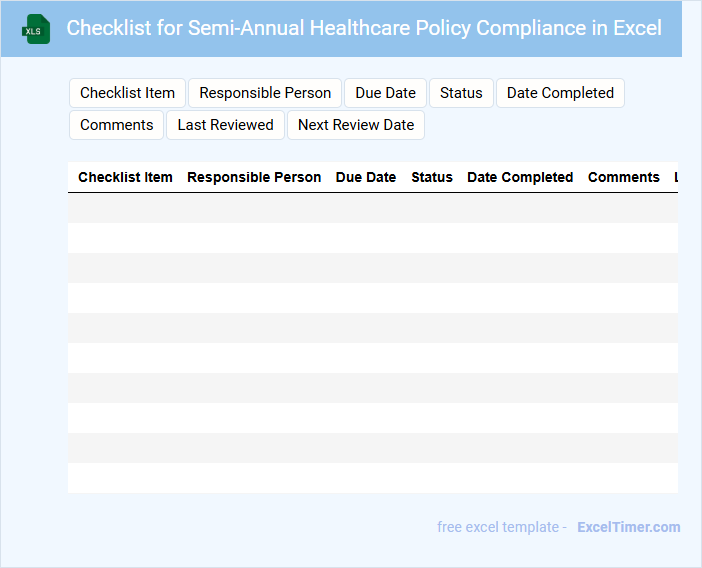702x568 pixels.
Task: Click the Last Reviewed tag button
Action: (225, 125)
